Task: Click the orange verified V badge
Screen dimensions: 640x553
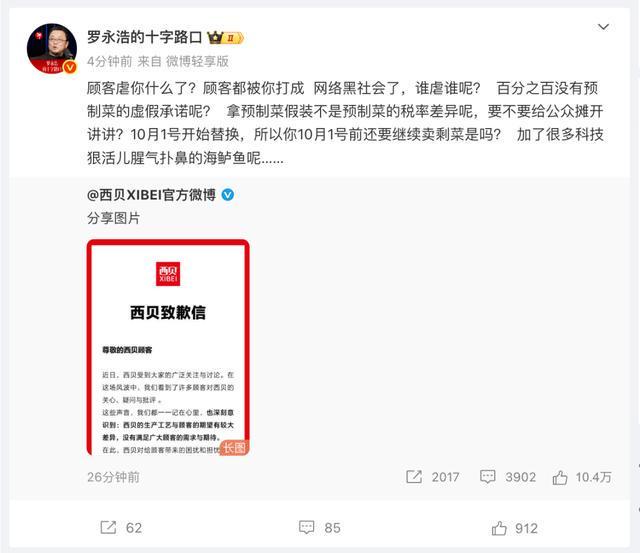Action: click(70, 67)
